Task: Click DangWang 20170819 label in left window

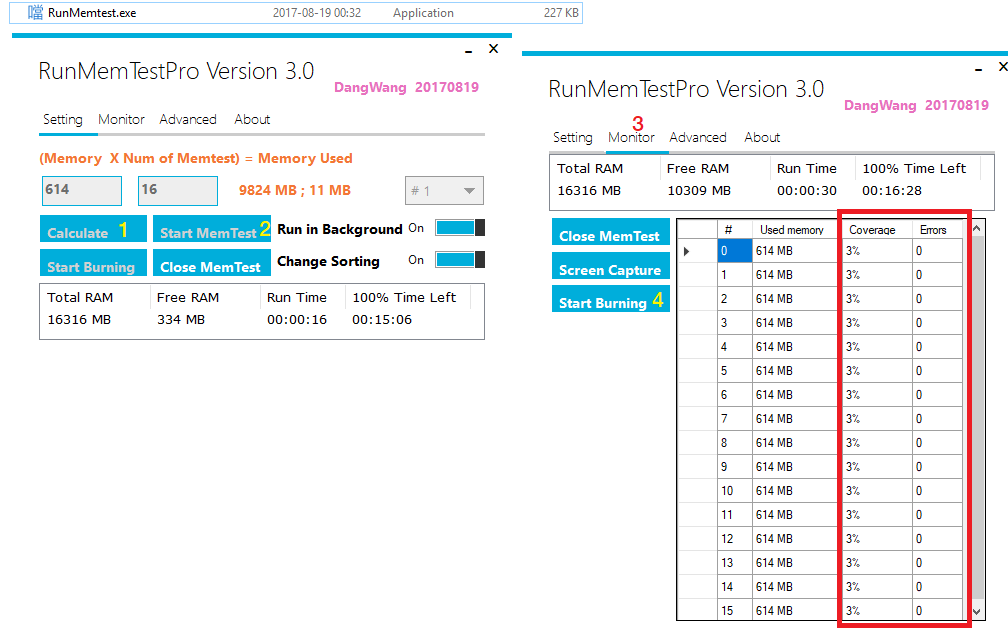Action: (x=406, y=87)
